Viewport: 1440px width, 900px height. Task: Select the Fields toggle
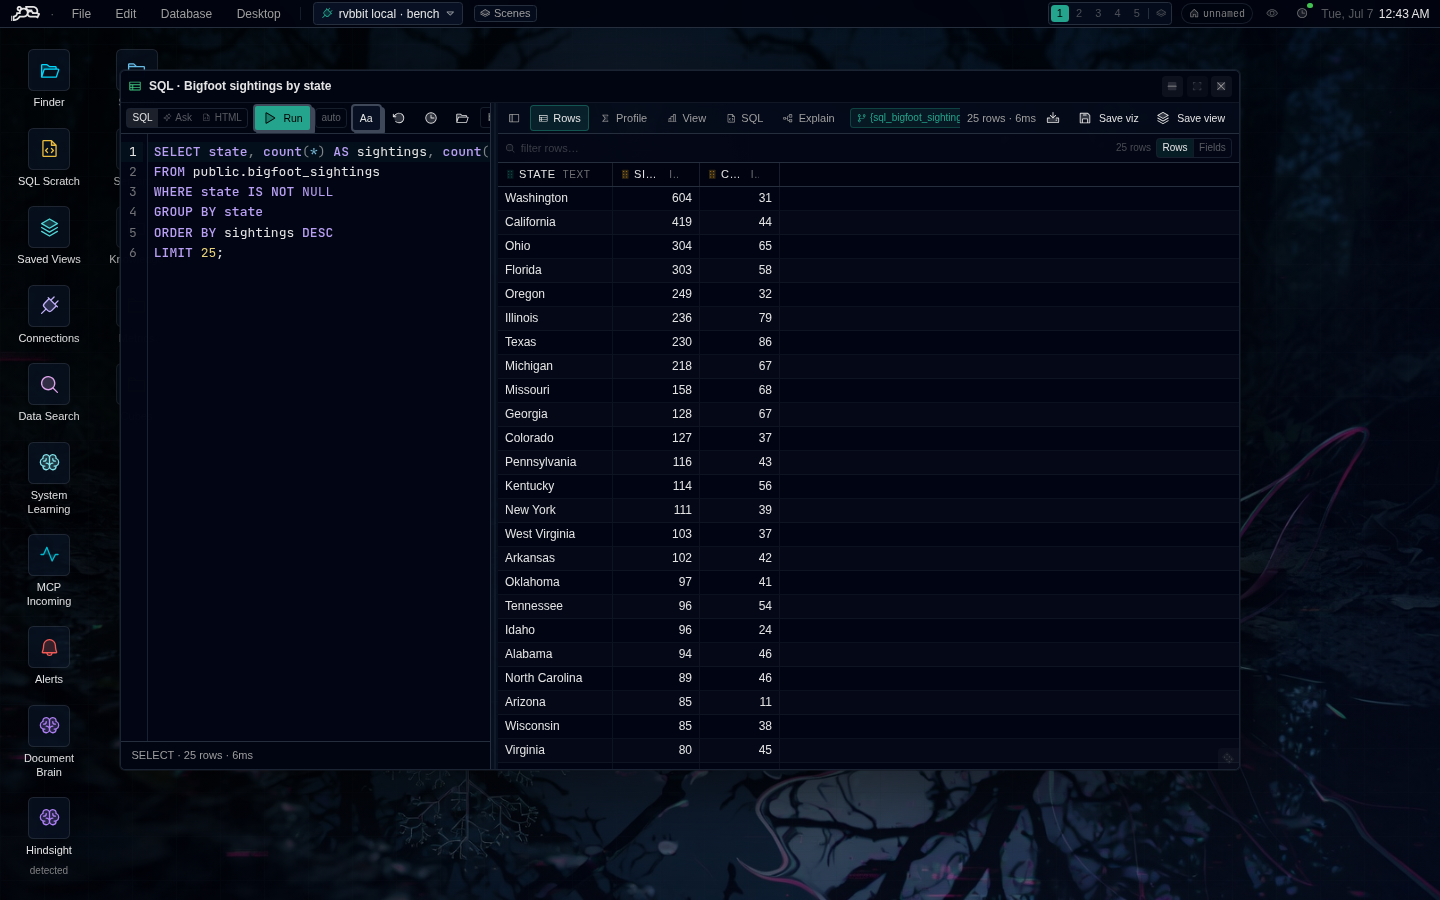(1212, 148)
